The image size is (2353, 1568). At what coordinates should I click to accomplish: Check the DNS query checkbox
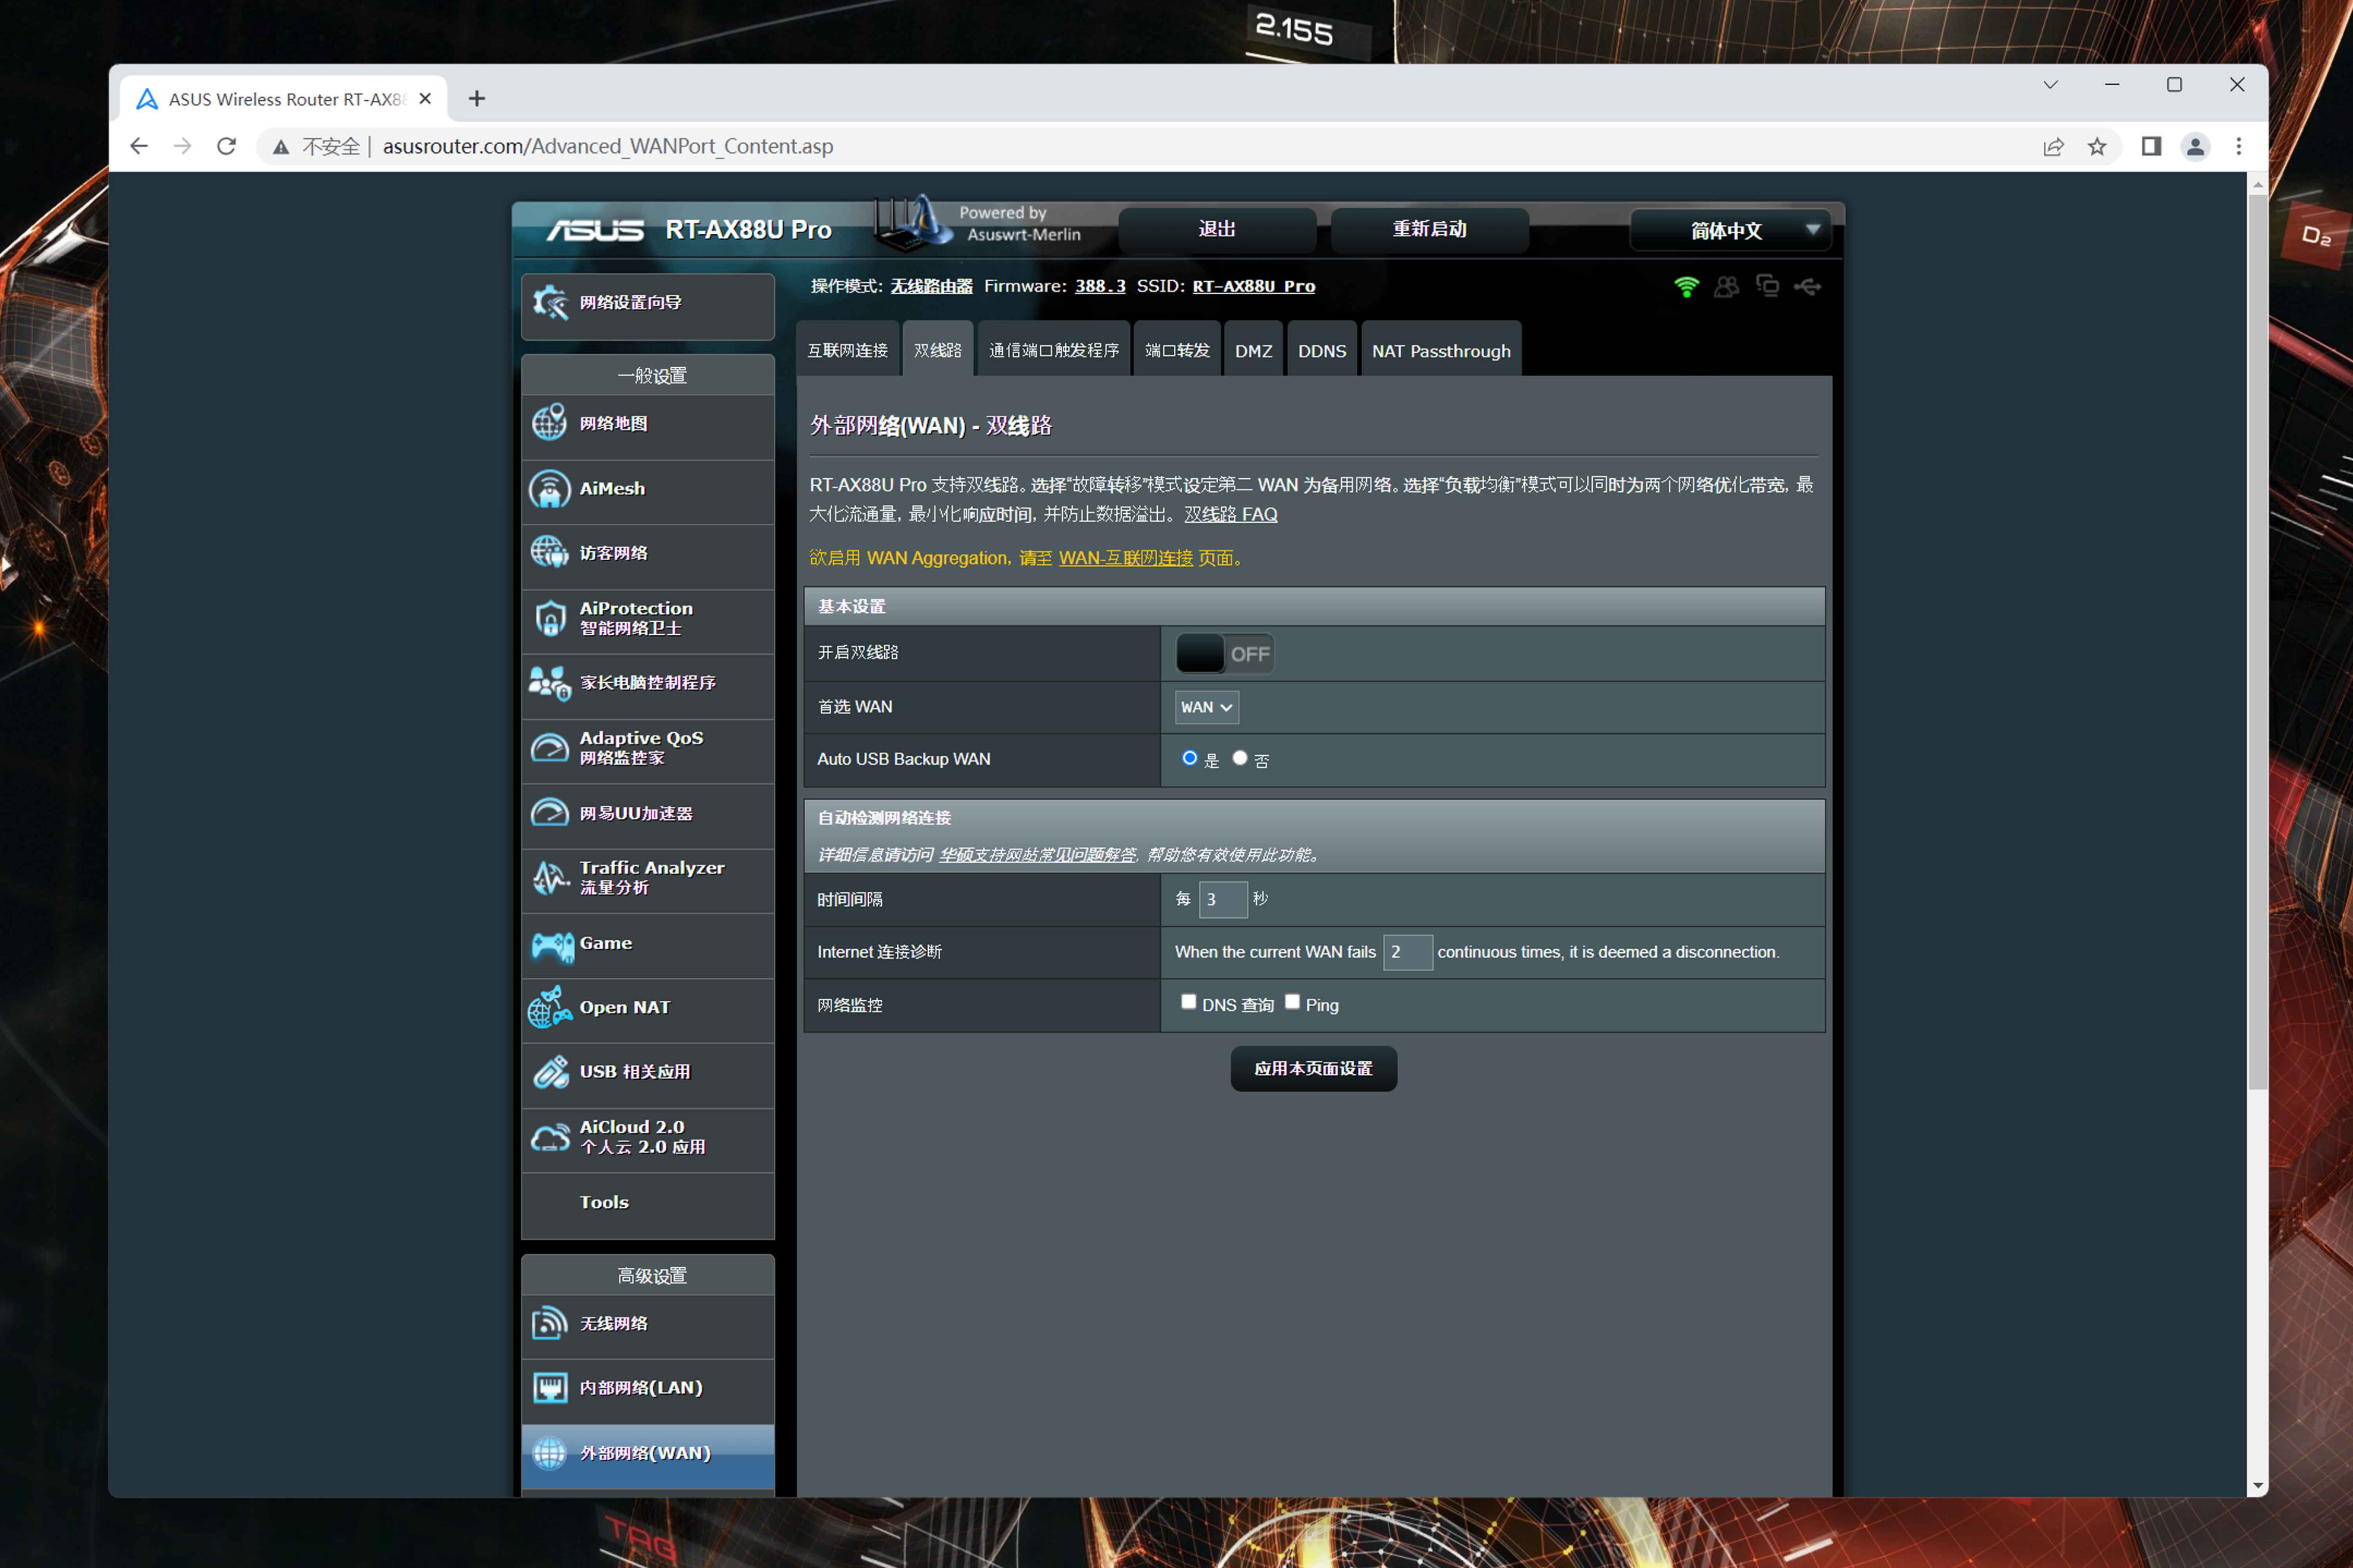tap(1188, 1002)
